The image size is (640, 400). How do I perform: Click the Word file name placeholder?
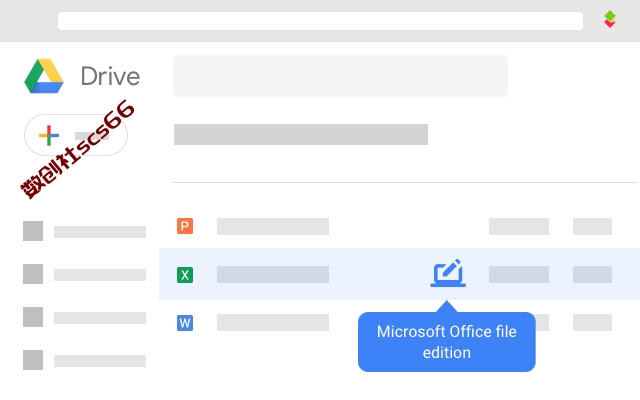tap(273, 322)
